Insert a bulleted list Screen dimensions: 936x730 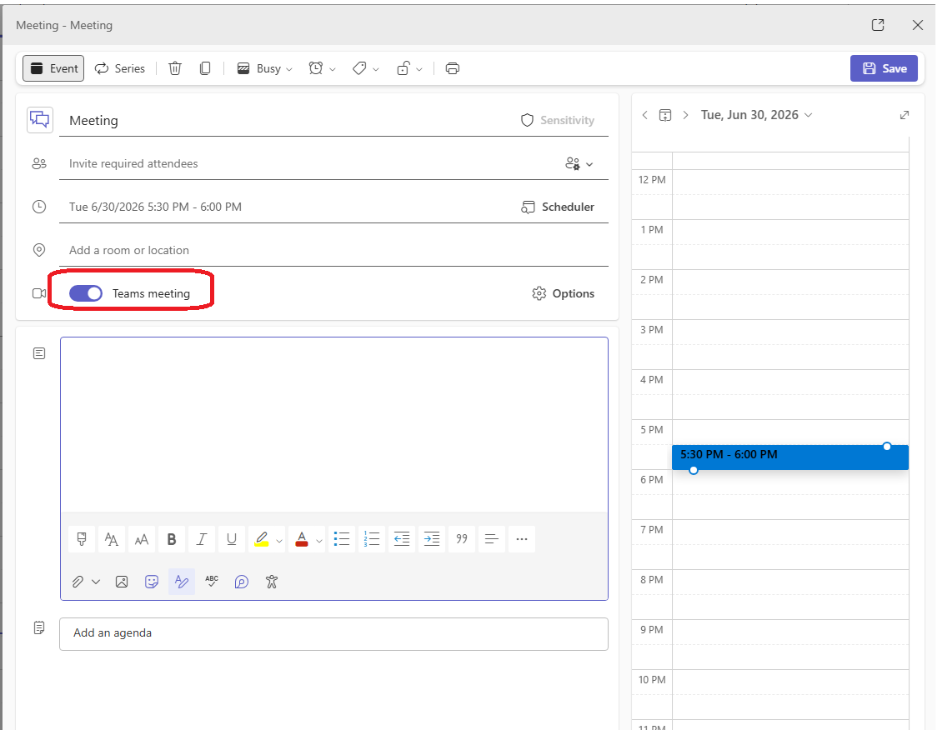tap(341, 539)
